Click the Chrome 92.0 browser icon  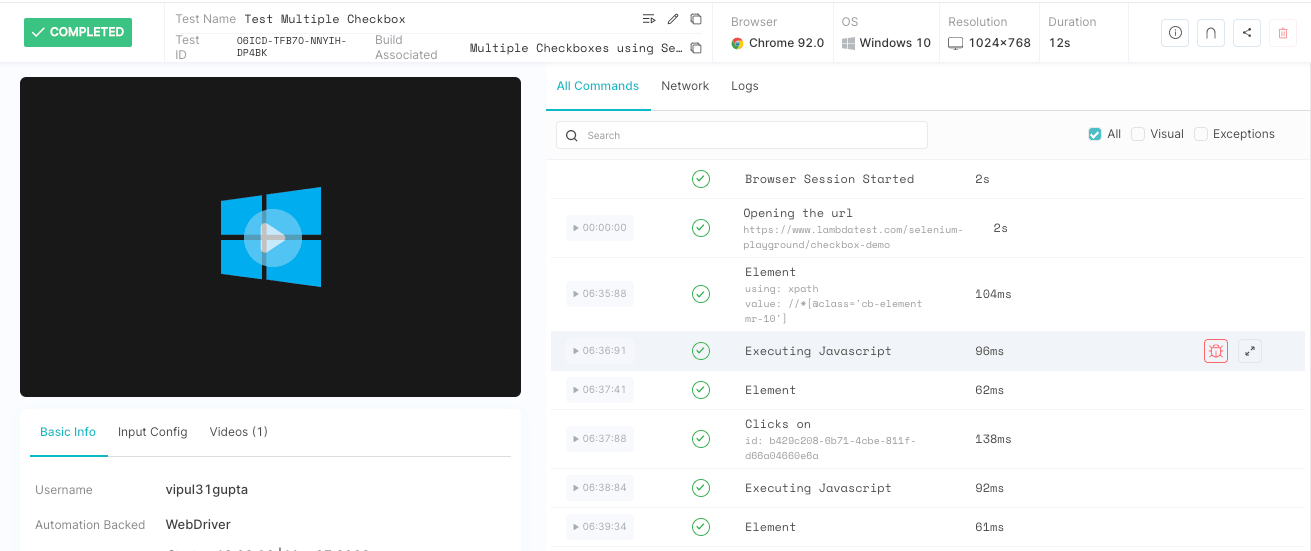tap(737, 43)
